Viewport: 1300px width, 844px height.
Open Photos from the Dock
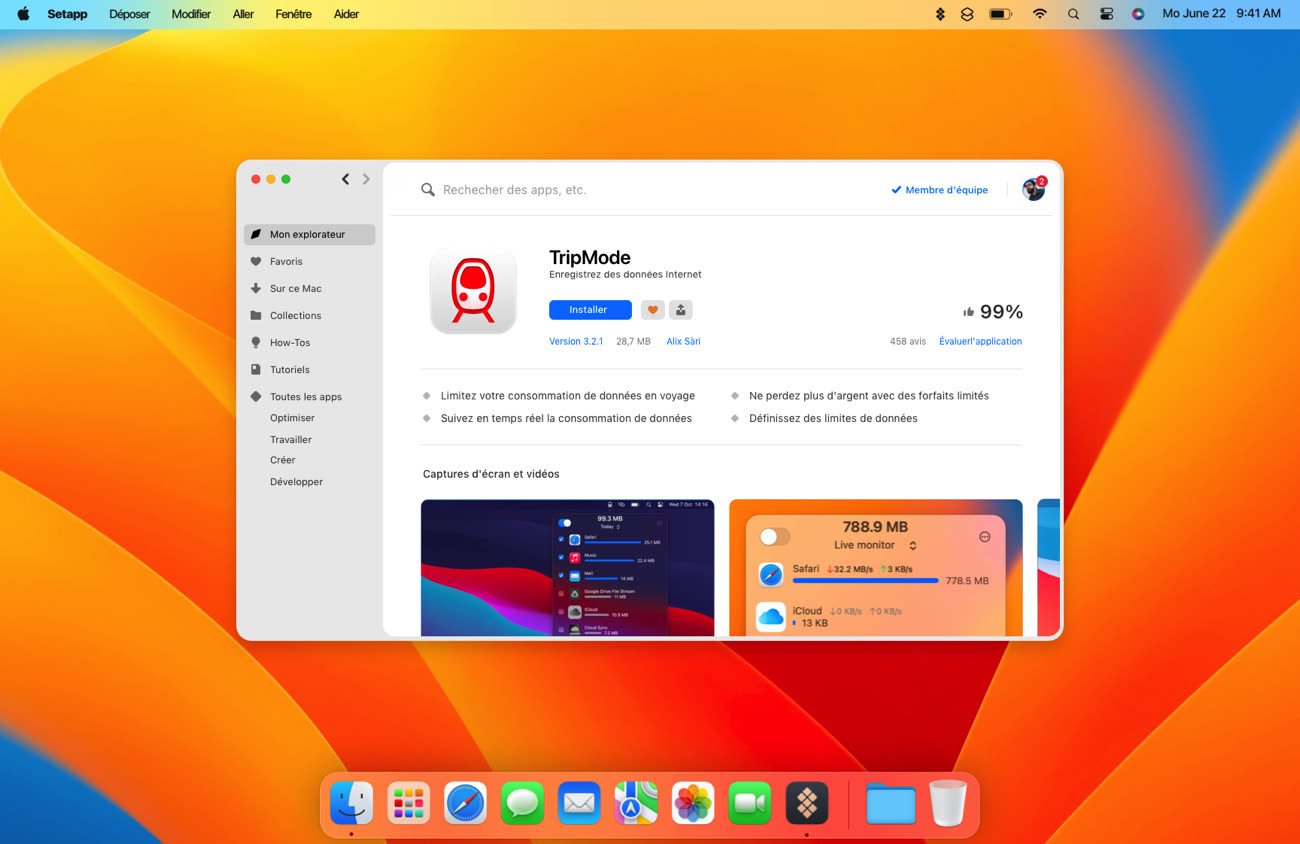tap(693, 803)
